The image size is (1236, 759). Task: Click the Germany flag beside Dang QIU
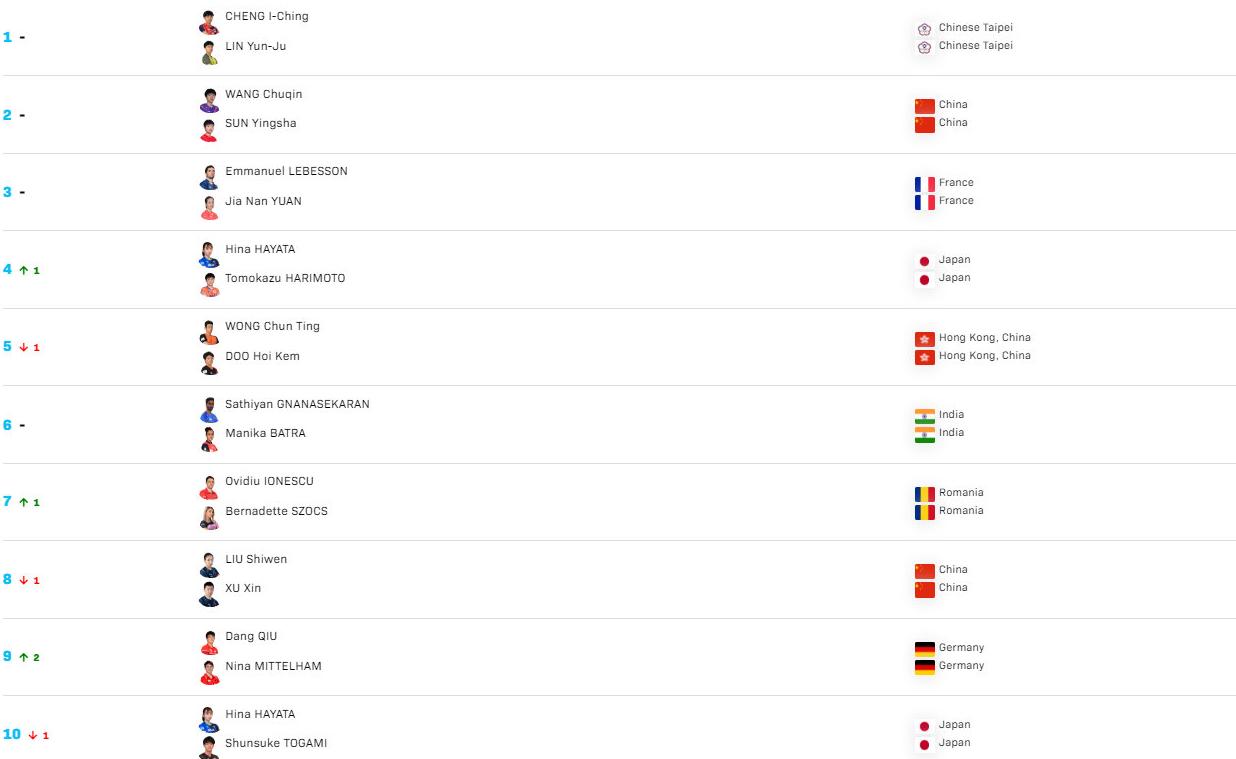click(x=924, y=648)
